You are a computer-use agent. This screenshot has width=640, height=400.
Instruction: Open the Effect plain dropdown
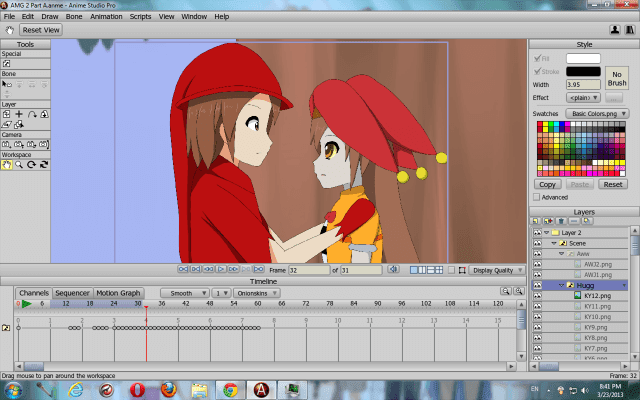pyautogui.click(x=583, y=98)
